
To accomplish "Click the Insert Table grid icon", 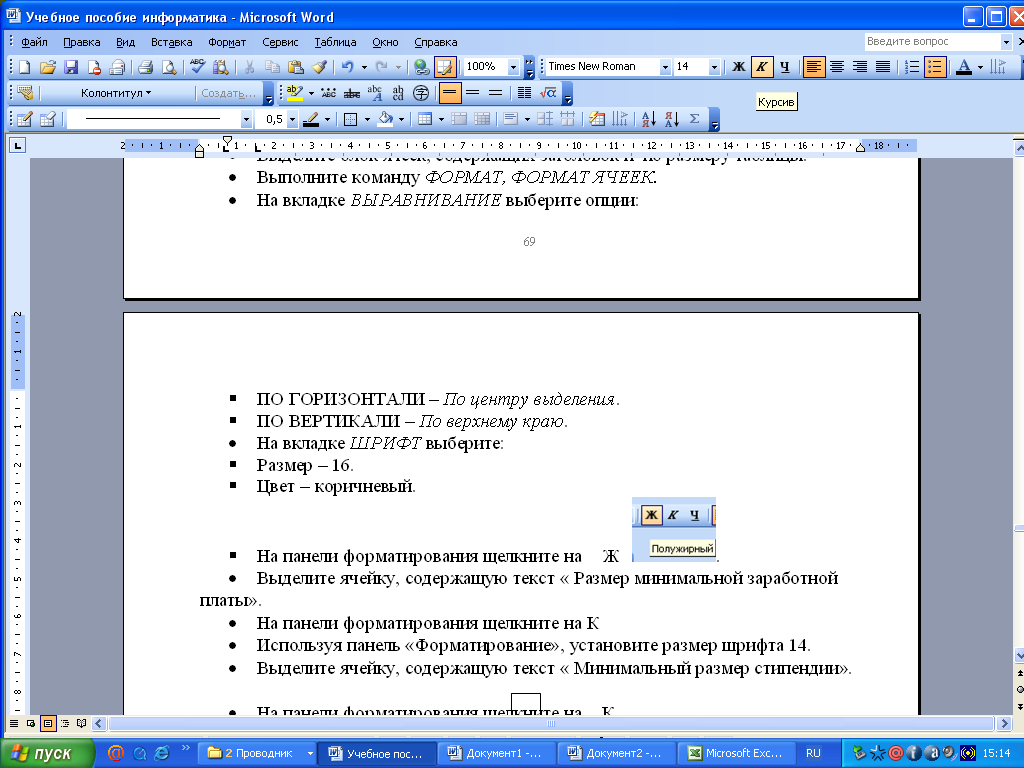I will 425,119.
